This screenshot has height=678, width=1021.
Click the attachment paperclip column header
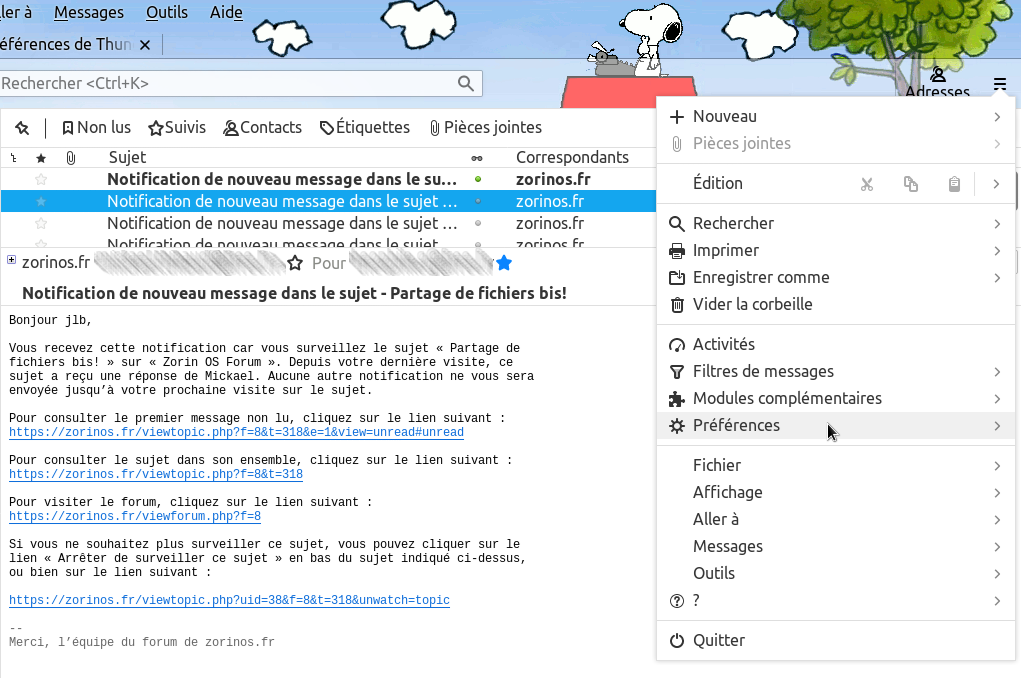point(70,158)
